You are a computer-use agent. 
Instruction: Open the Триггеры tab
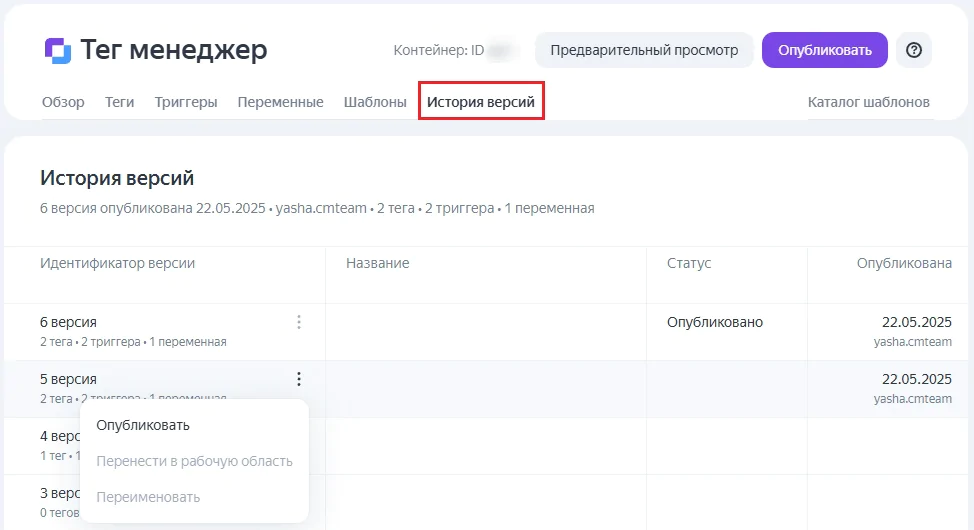click(186, 102)
